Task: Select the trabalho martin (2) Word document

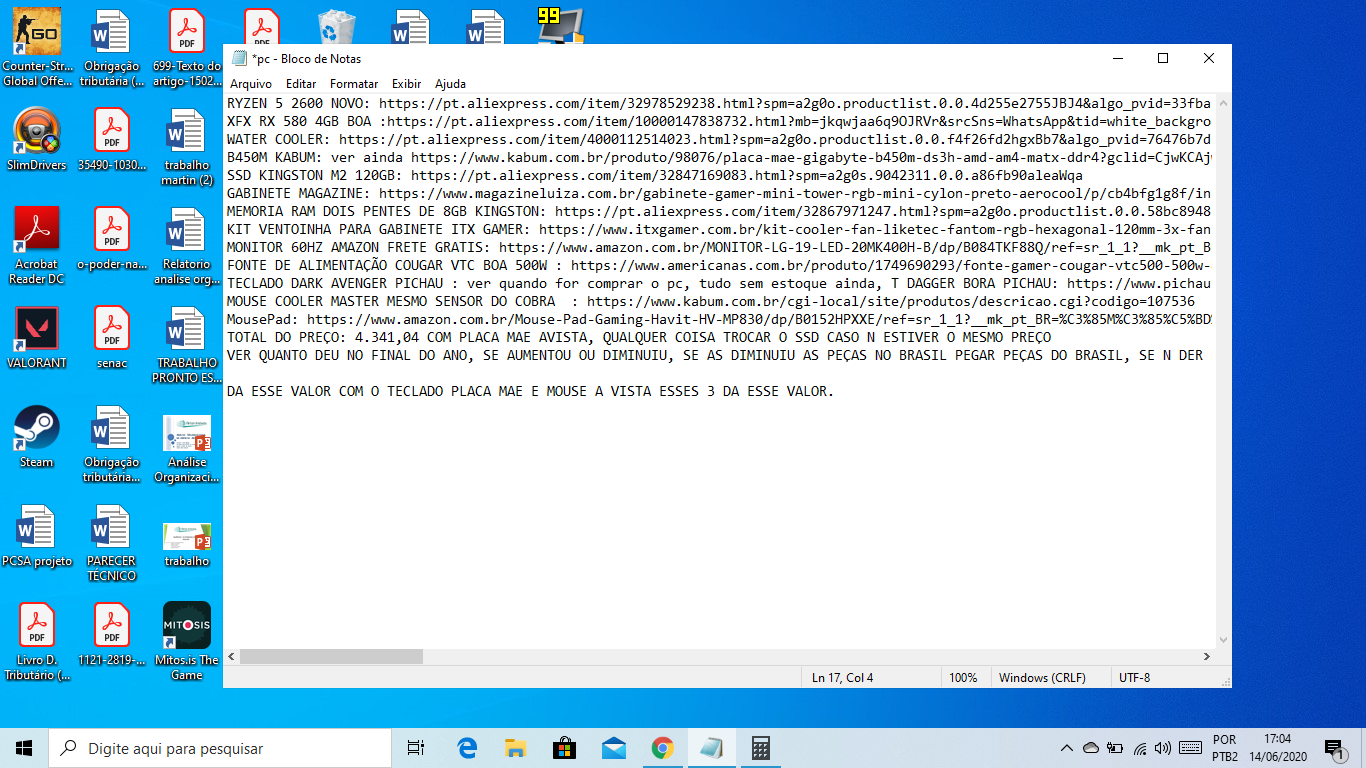Action: (x=187, y=147)
